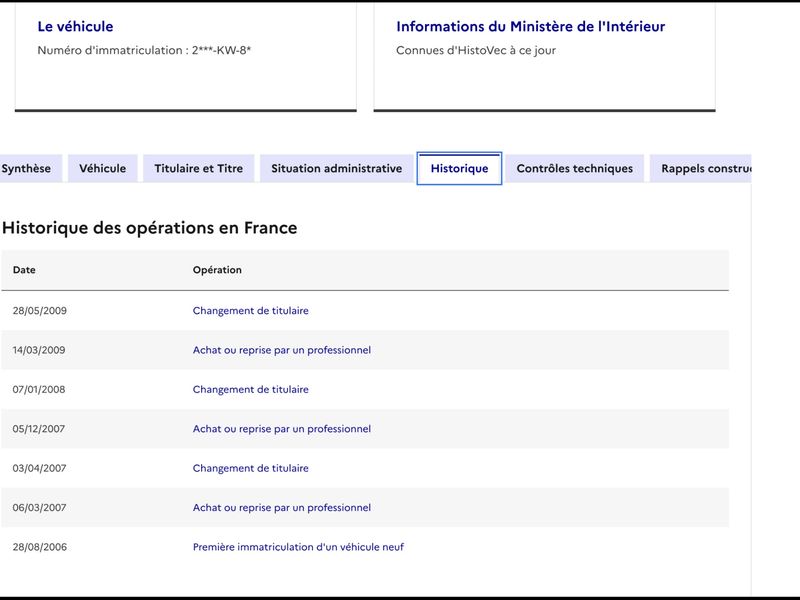Click Achat ou reprise entry from 05/12/2007

tap(282, 429)
